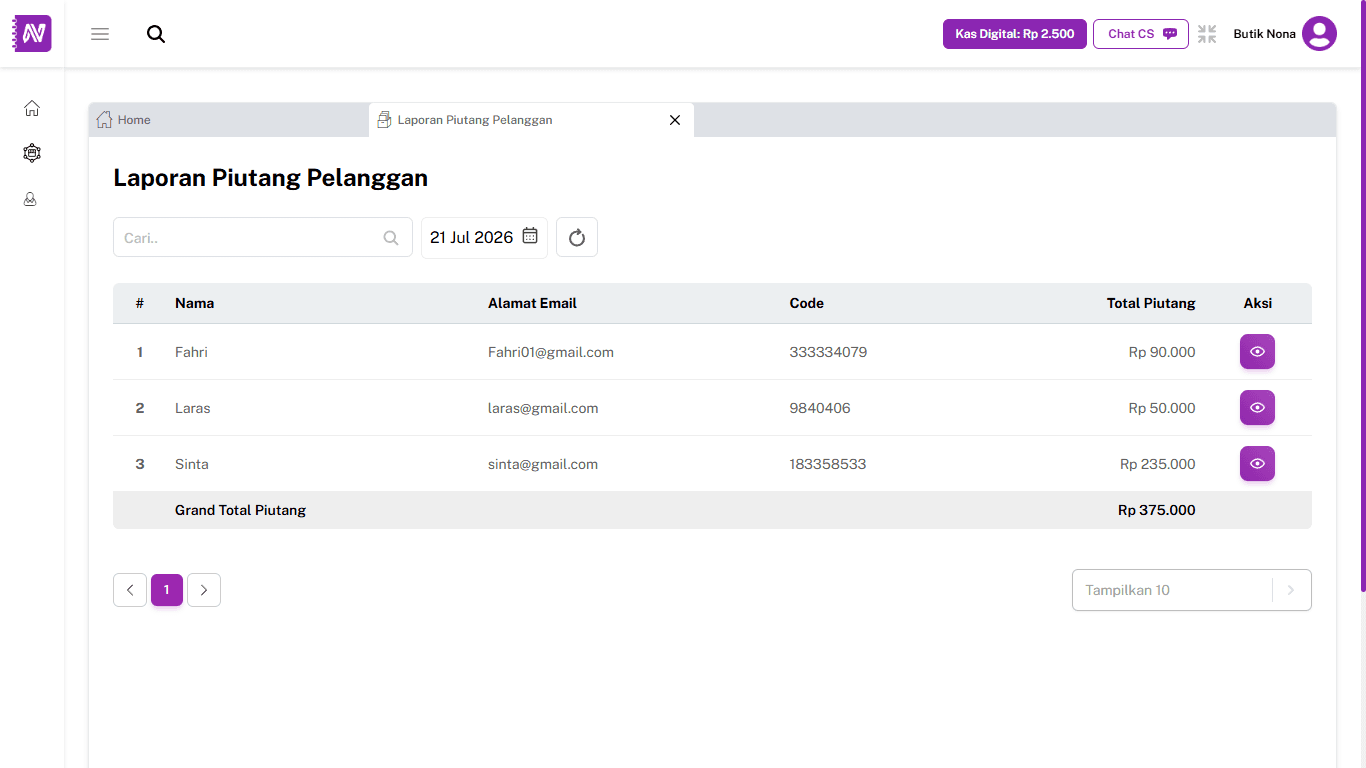Screen dimensions: 1366x768
Task: Open the 21 Jul 2026 date picker
Action: [484, 237]
